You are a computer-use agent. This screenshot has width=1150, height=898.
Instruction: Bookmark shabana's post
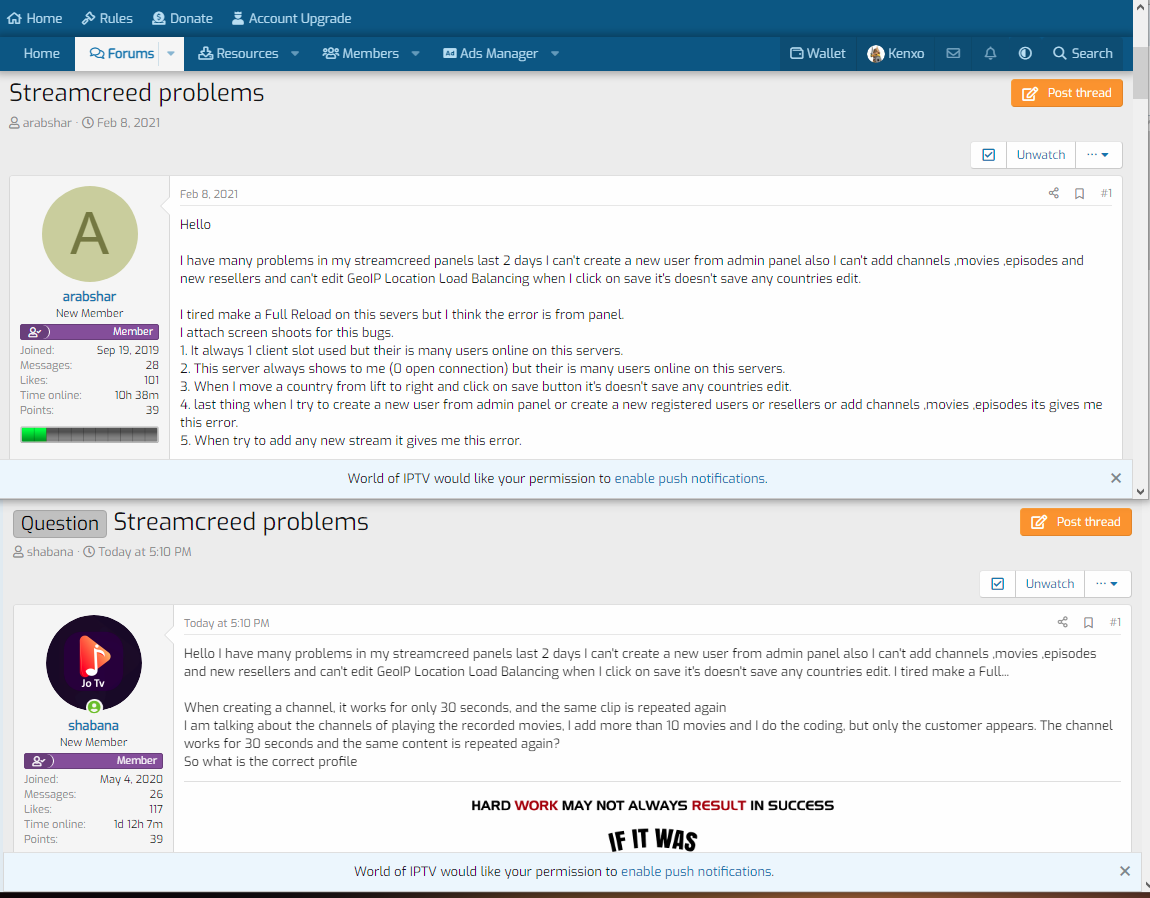coord(1088,623)
